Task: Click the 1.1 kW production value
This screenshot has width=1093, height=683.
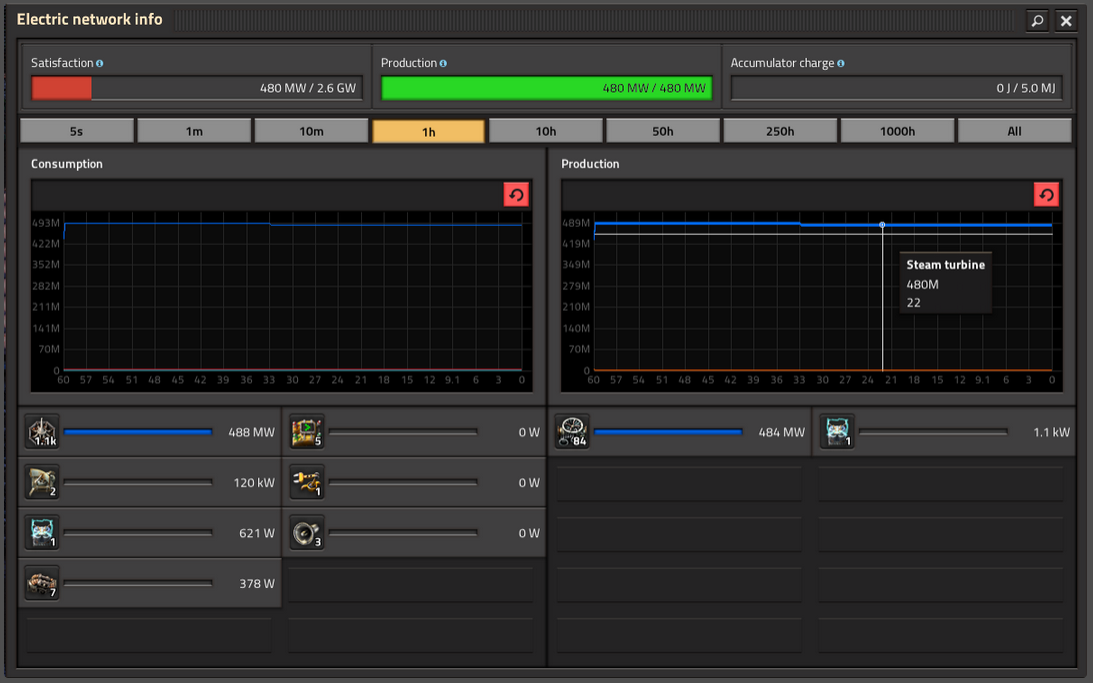Action: tap(1051, 432)
